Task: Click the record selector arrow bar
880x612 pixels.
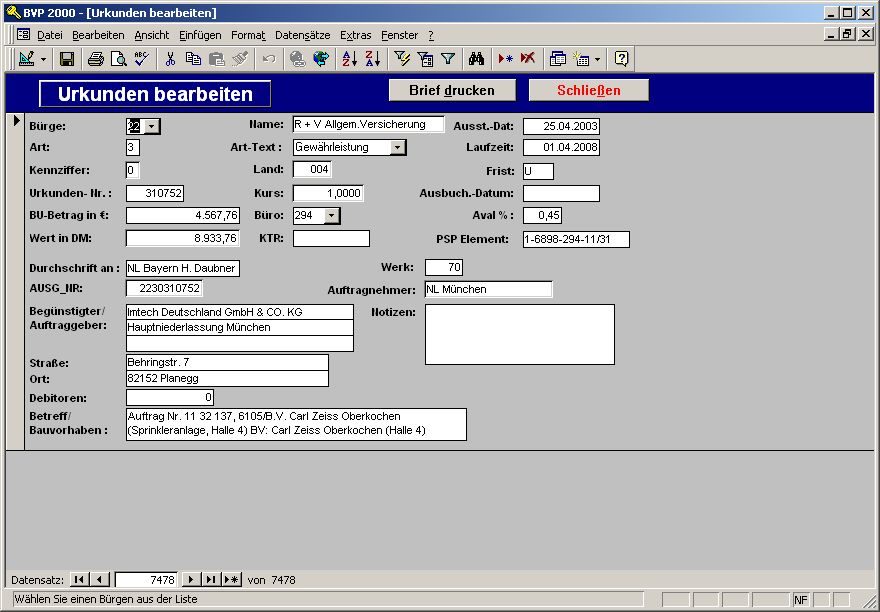Action: point(15,281)
